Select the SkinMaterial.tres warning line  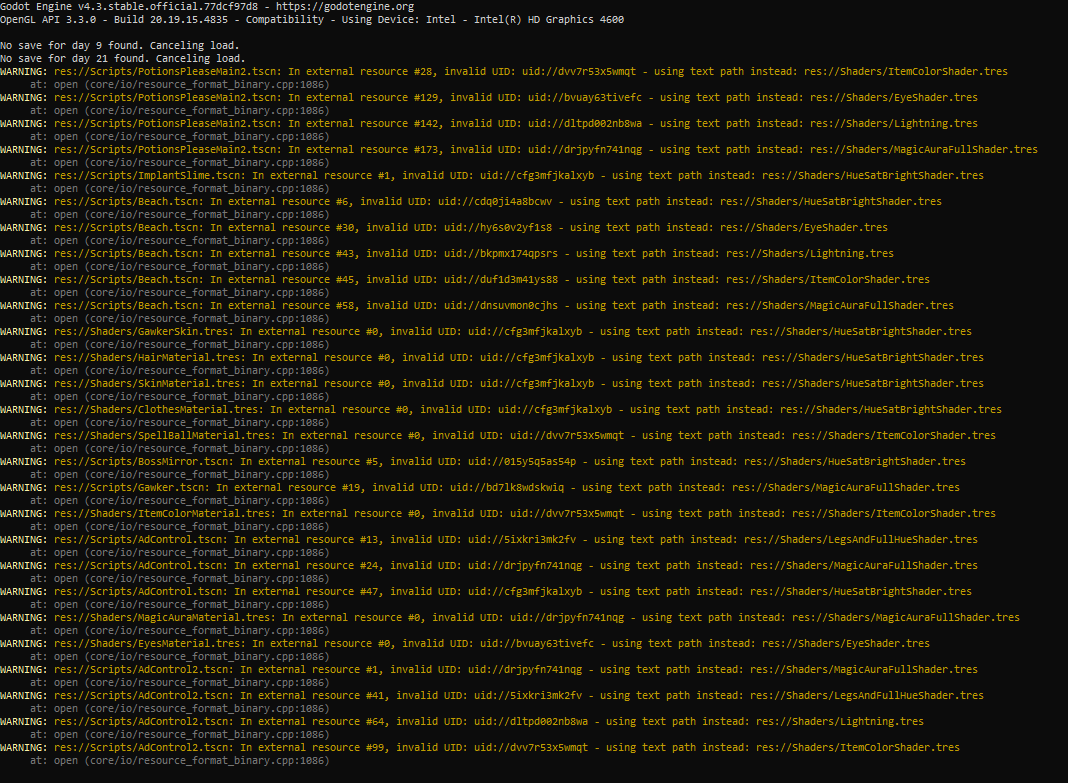(x=492, y=383)
